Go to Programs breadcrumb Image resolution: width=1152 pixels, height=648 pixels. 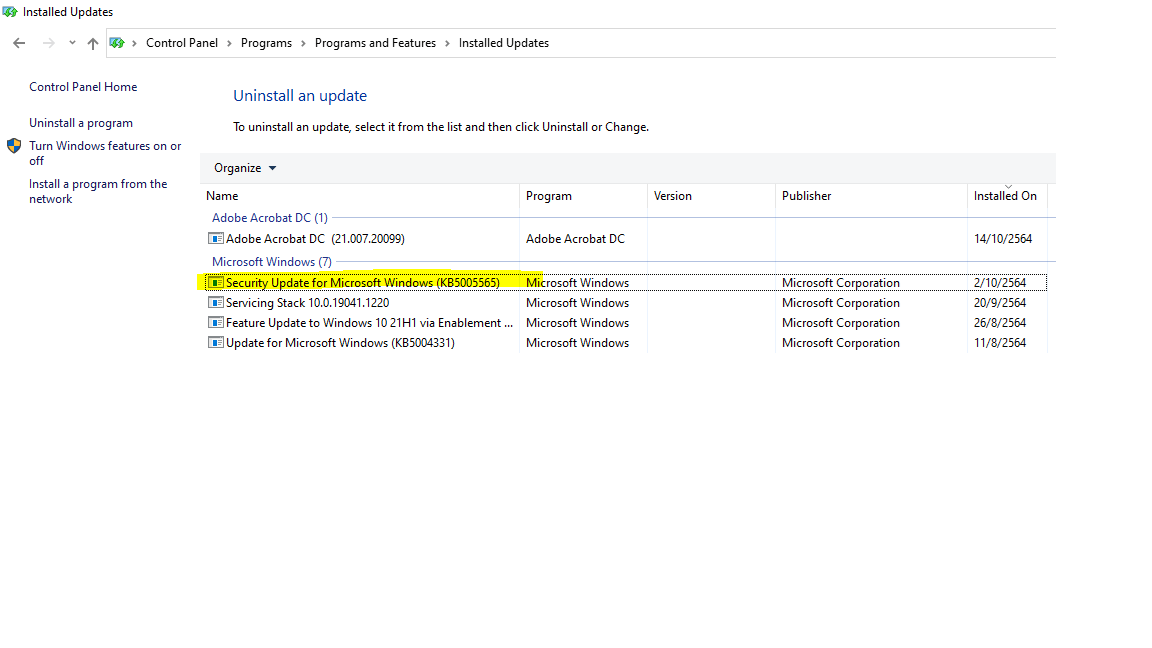coord(266,43)
